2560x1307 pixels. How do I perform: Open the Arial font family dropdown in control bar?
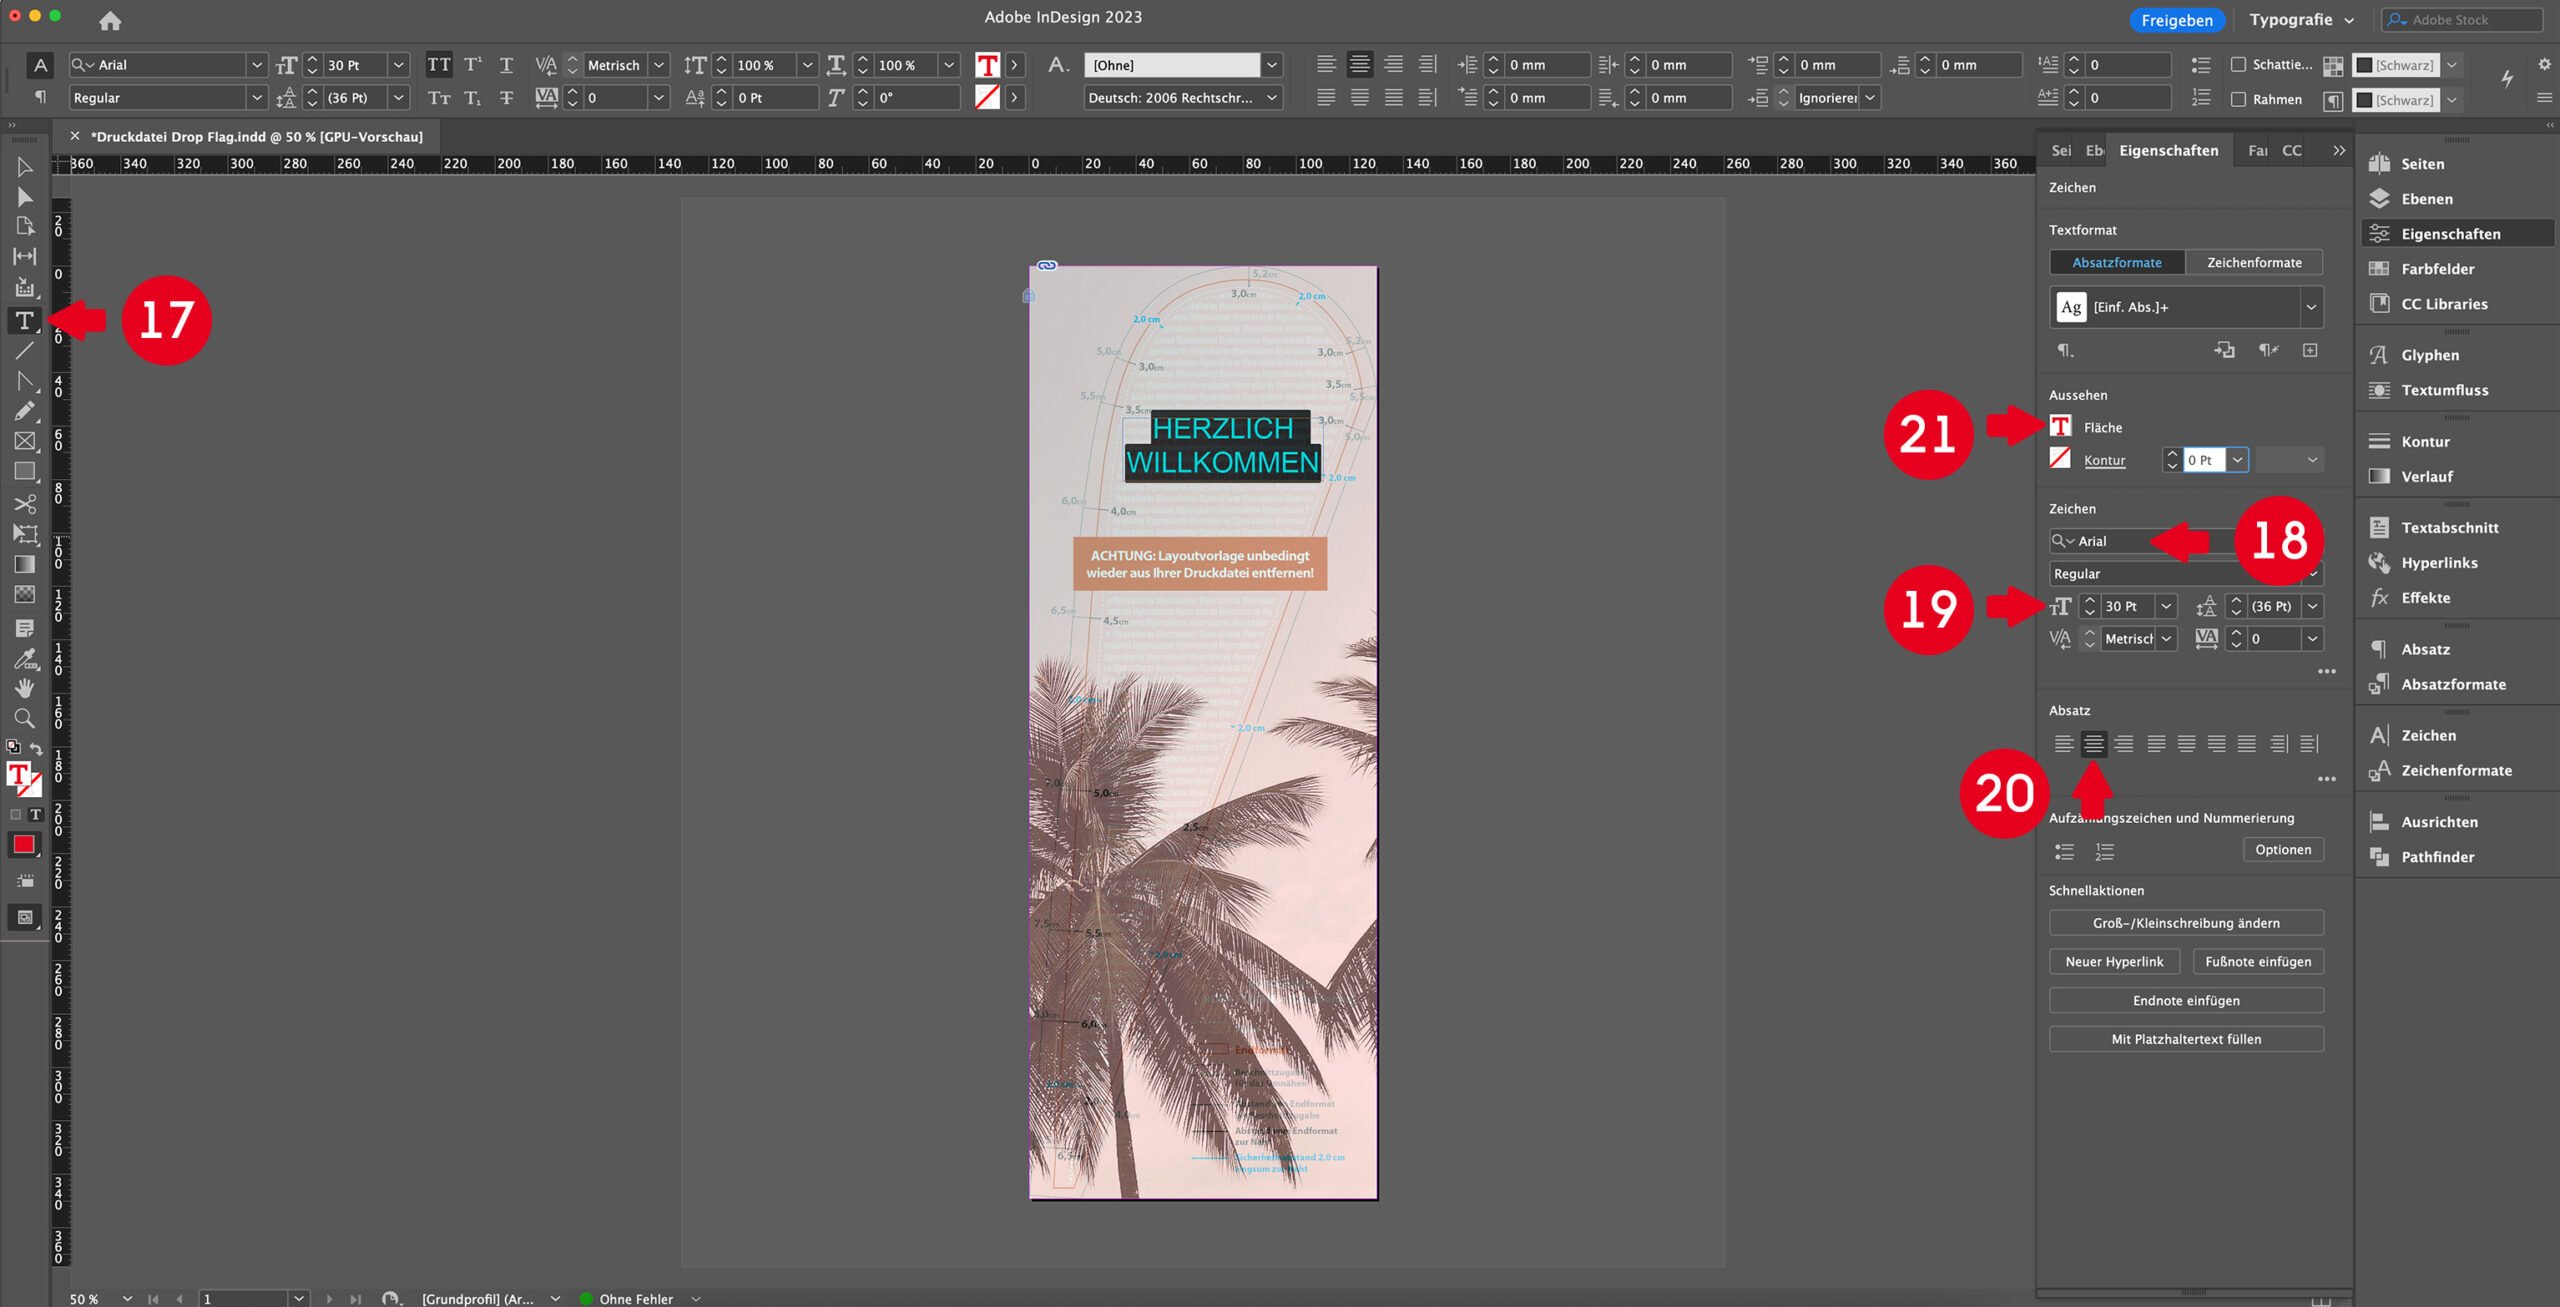pos(257,65)
